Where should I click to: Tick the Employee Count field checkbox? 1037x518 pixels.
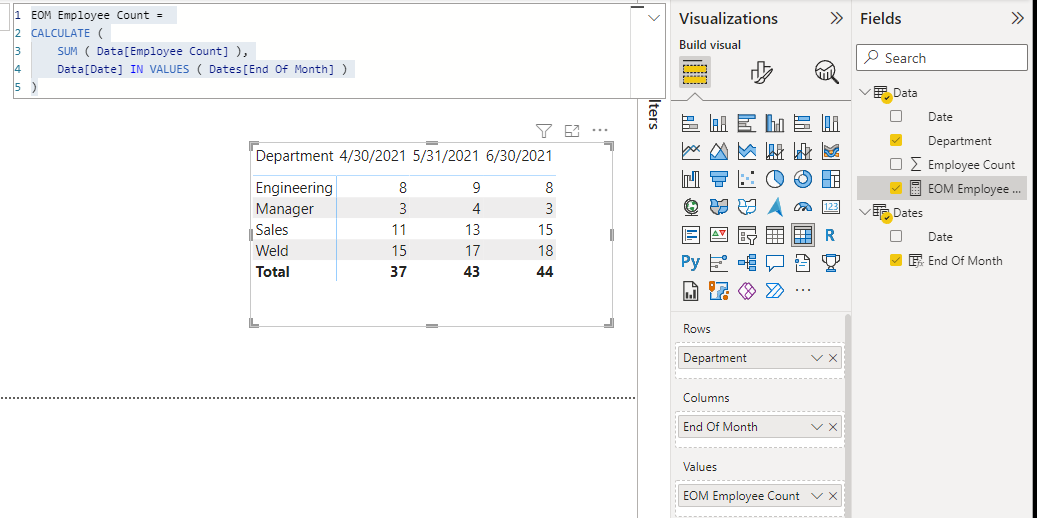[x=896, y=164]
